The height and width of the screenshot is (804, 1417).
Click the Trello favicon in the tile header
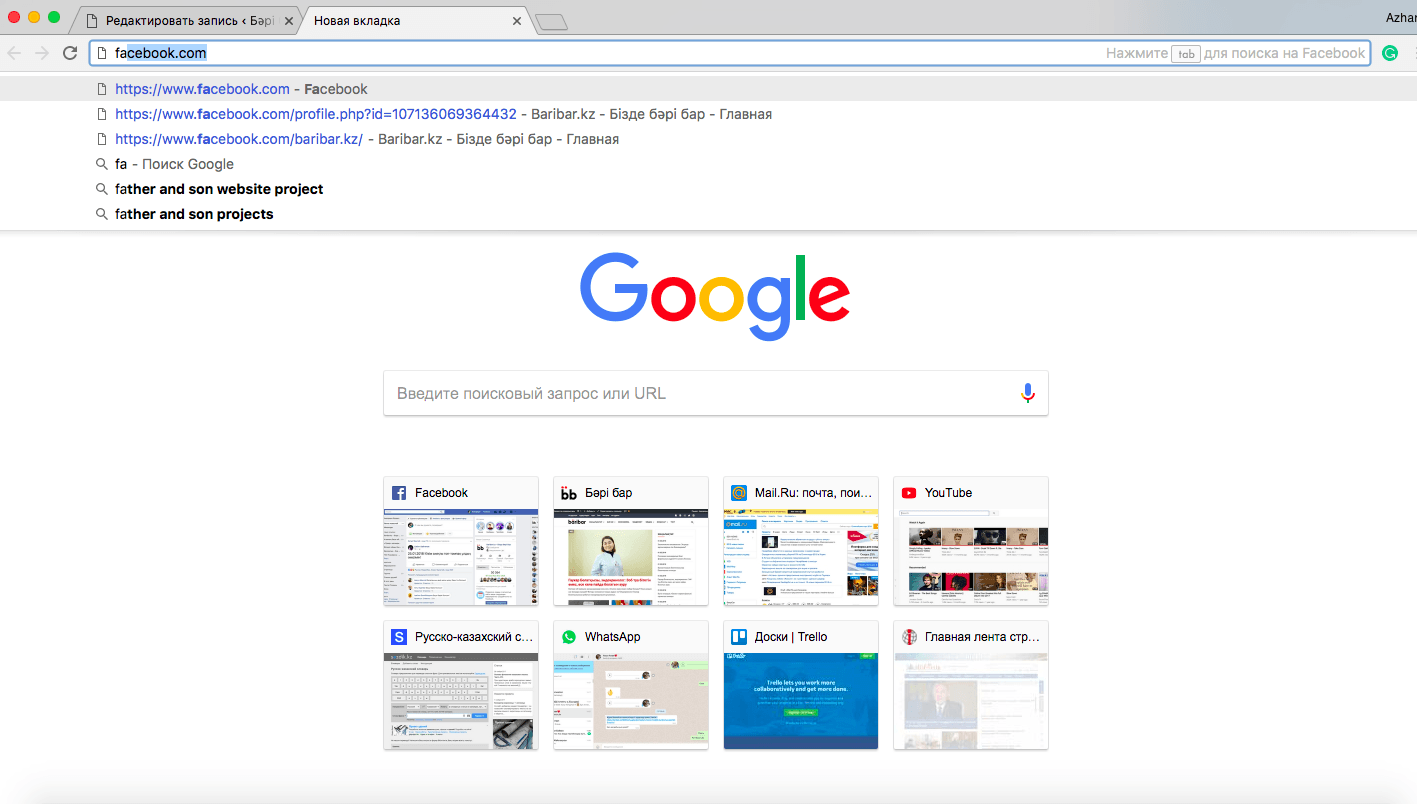click(739, 637)
